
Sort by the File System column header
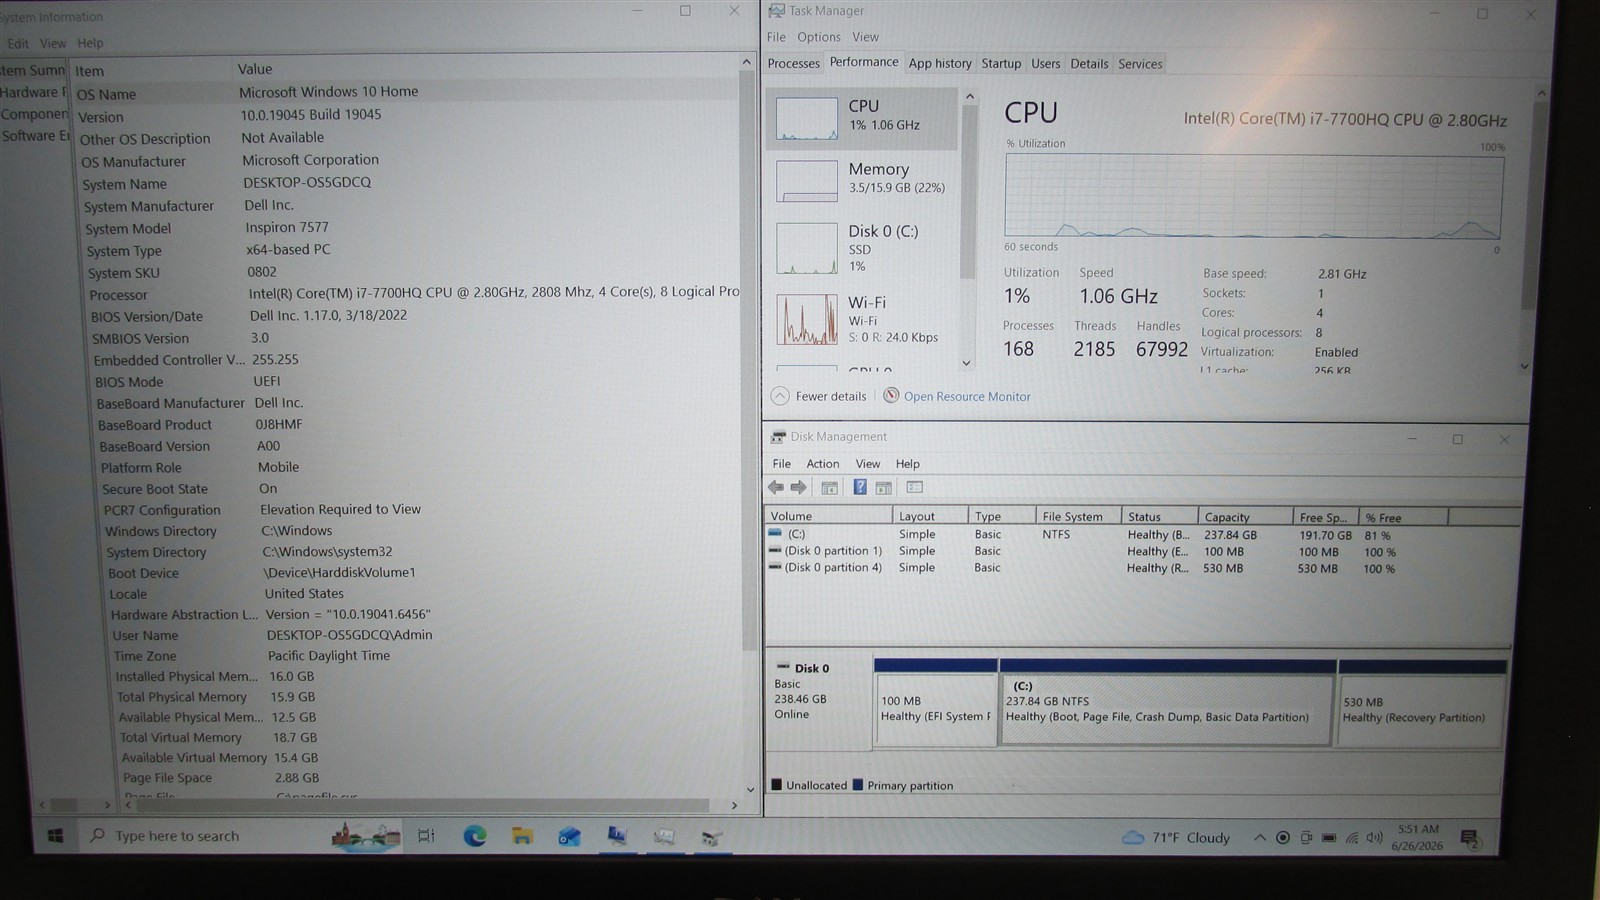[1078, 517]
